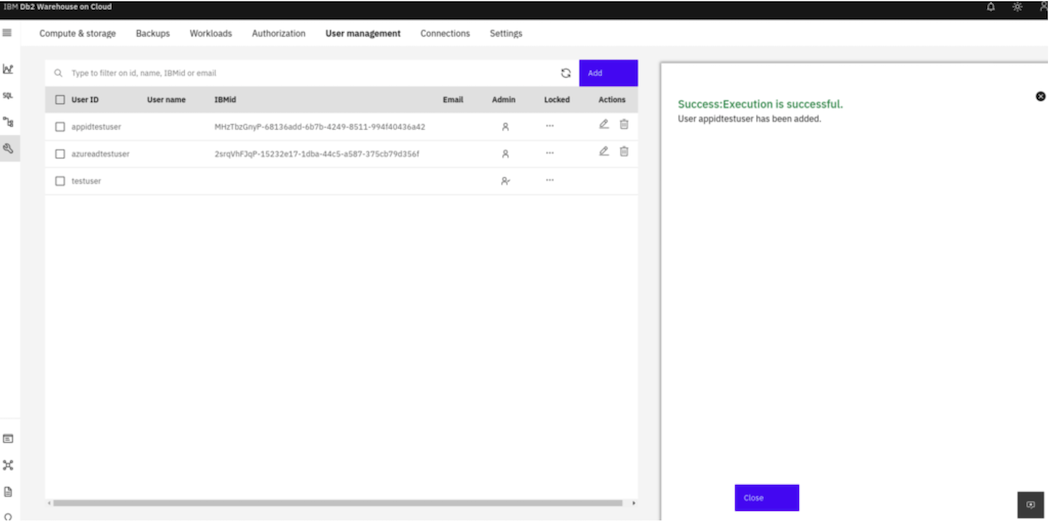Open the document icon in lower sidebar
The image size is (1050, 521).
point(8,492)
